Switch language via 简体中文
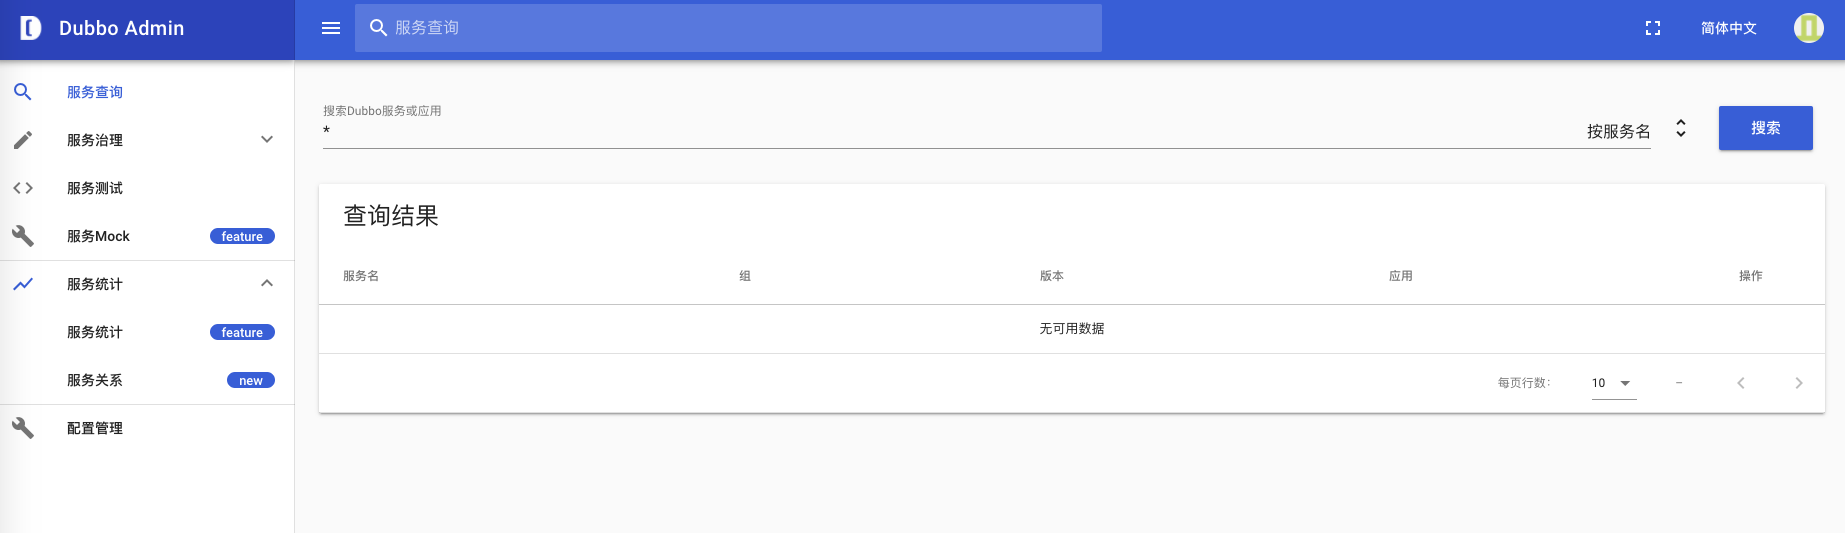This screenshot has height=533, width=1845. (1728, 28)
